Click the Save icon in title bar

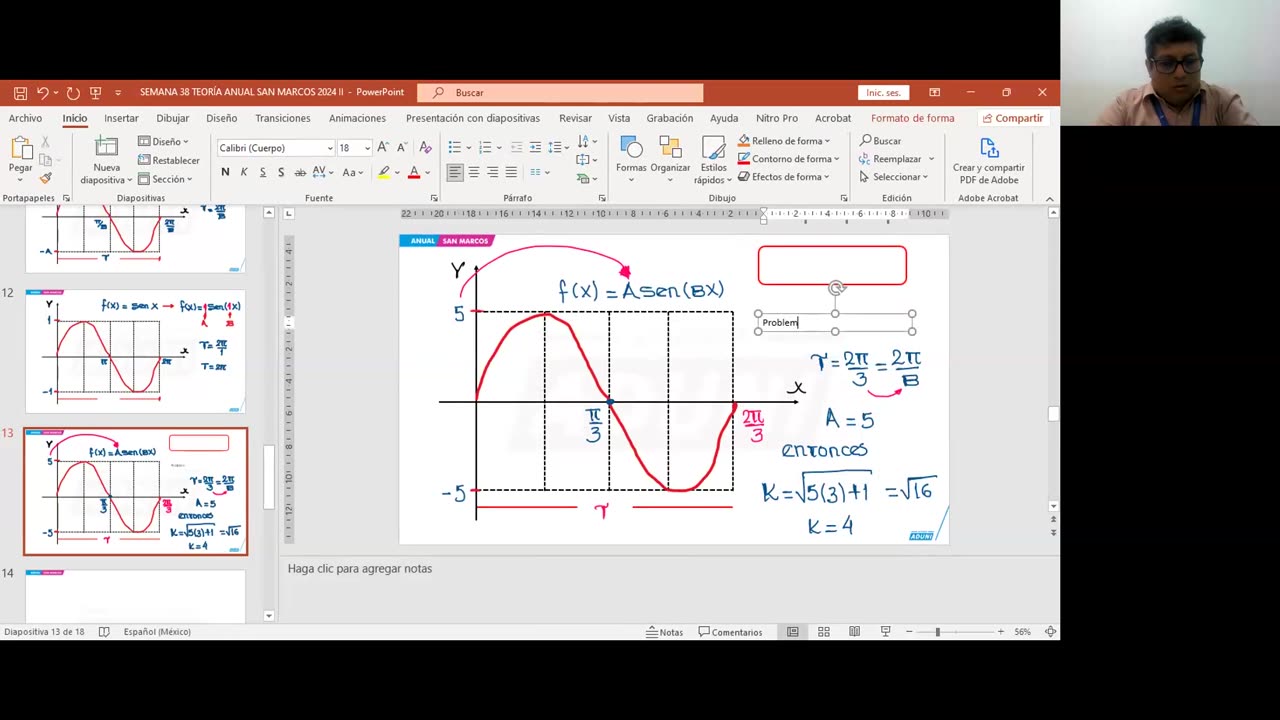tap(20, 92)
